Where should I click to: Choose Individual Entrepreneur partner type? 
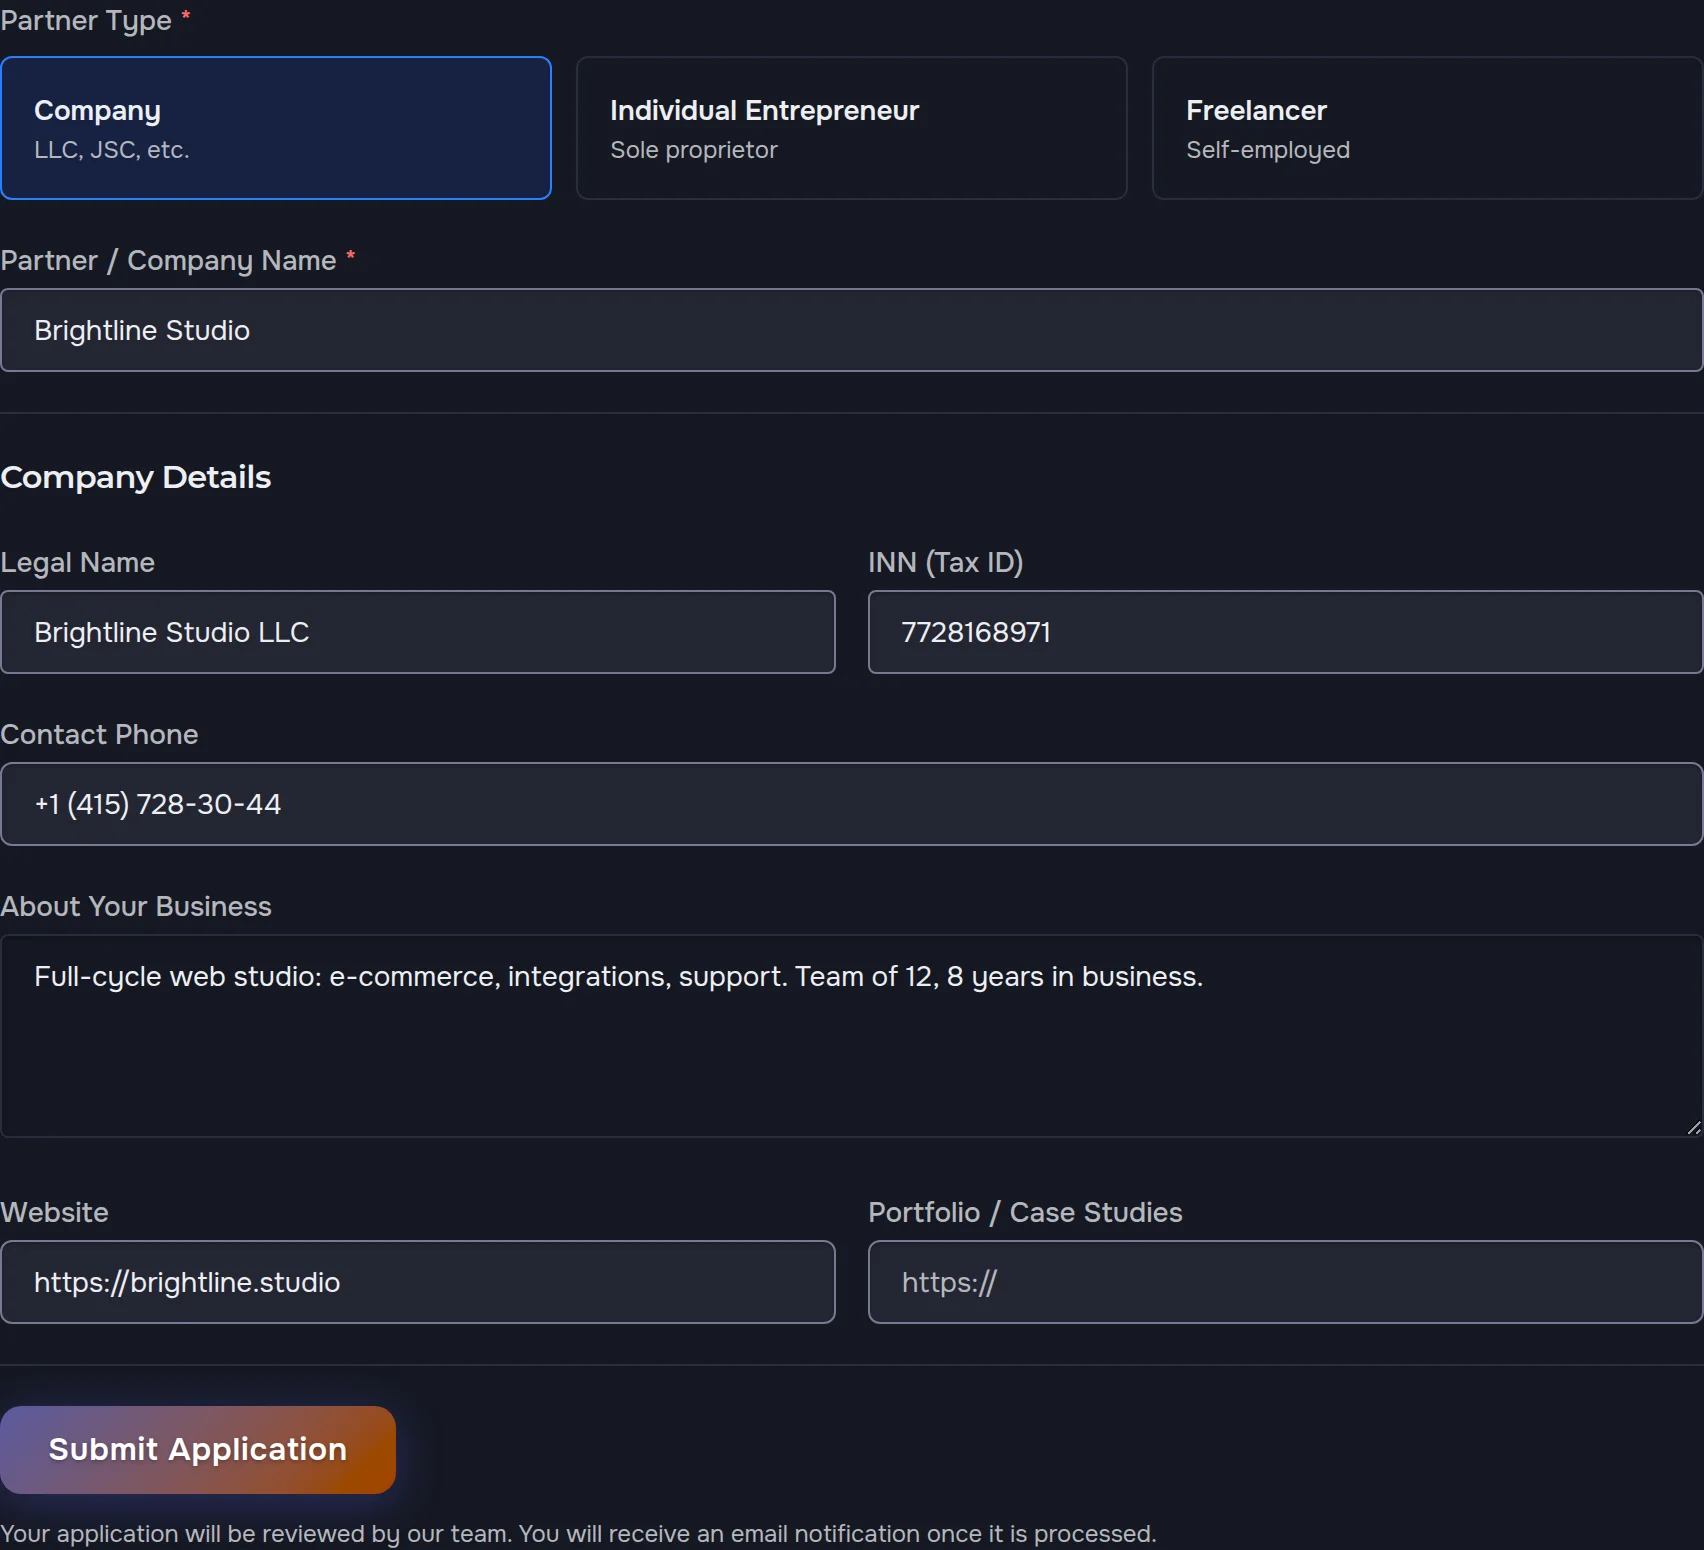pos(852,128)
